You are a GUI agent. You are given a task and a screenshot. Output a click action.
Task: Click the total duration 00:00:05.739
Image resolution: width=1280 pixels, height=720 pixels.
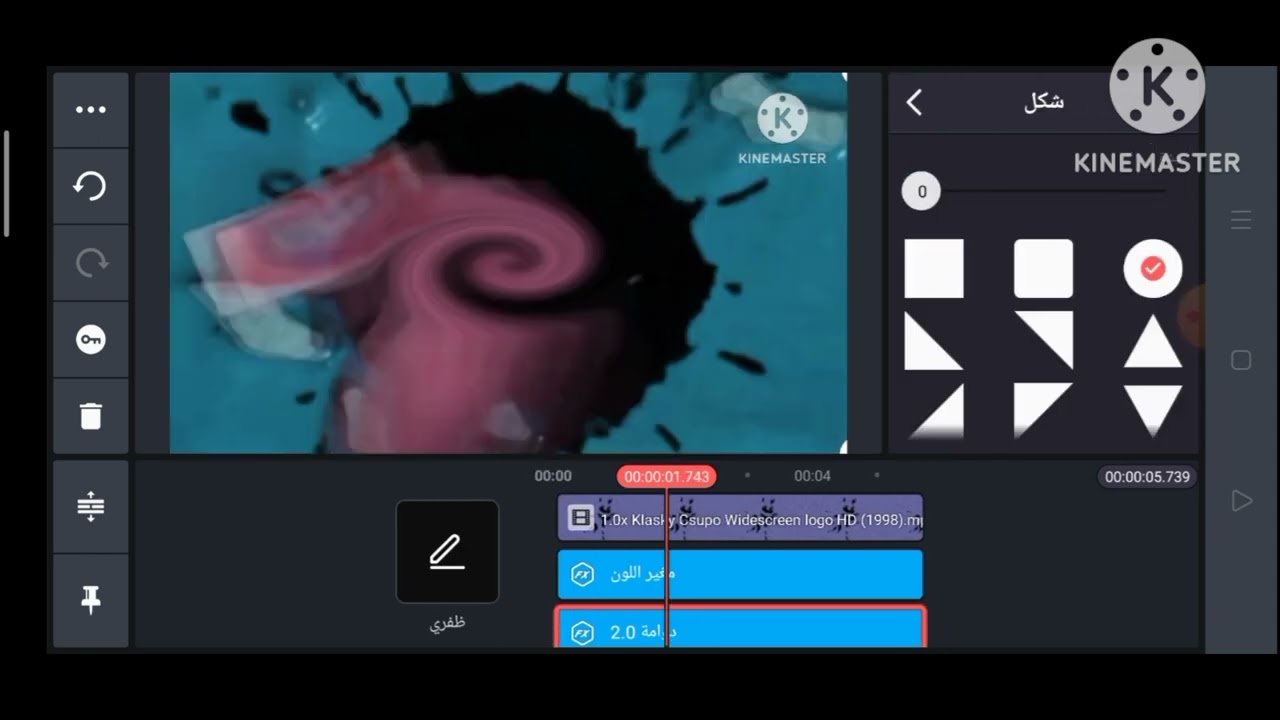point(1147,477)
